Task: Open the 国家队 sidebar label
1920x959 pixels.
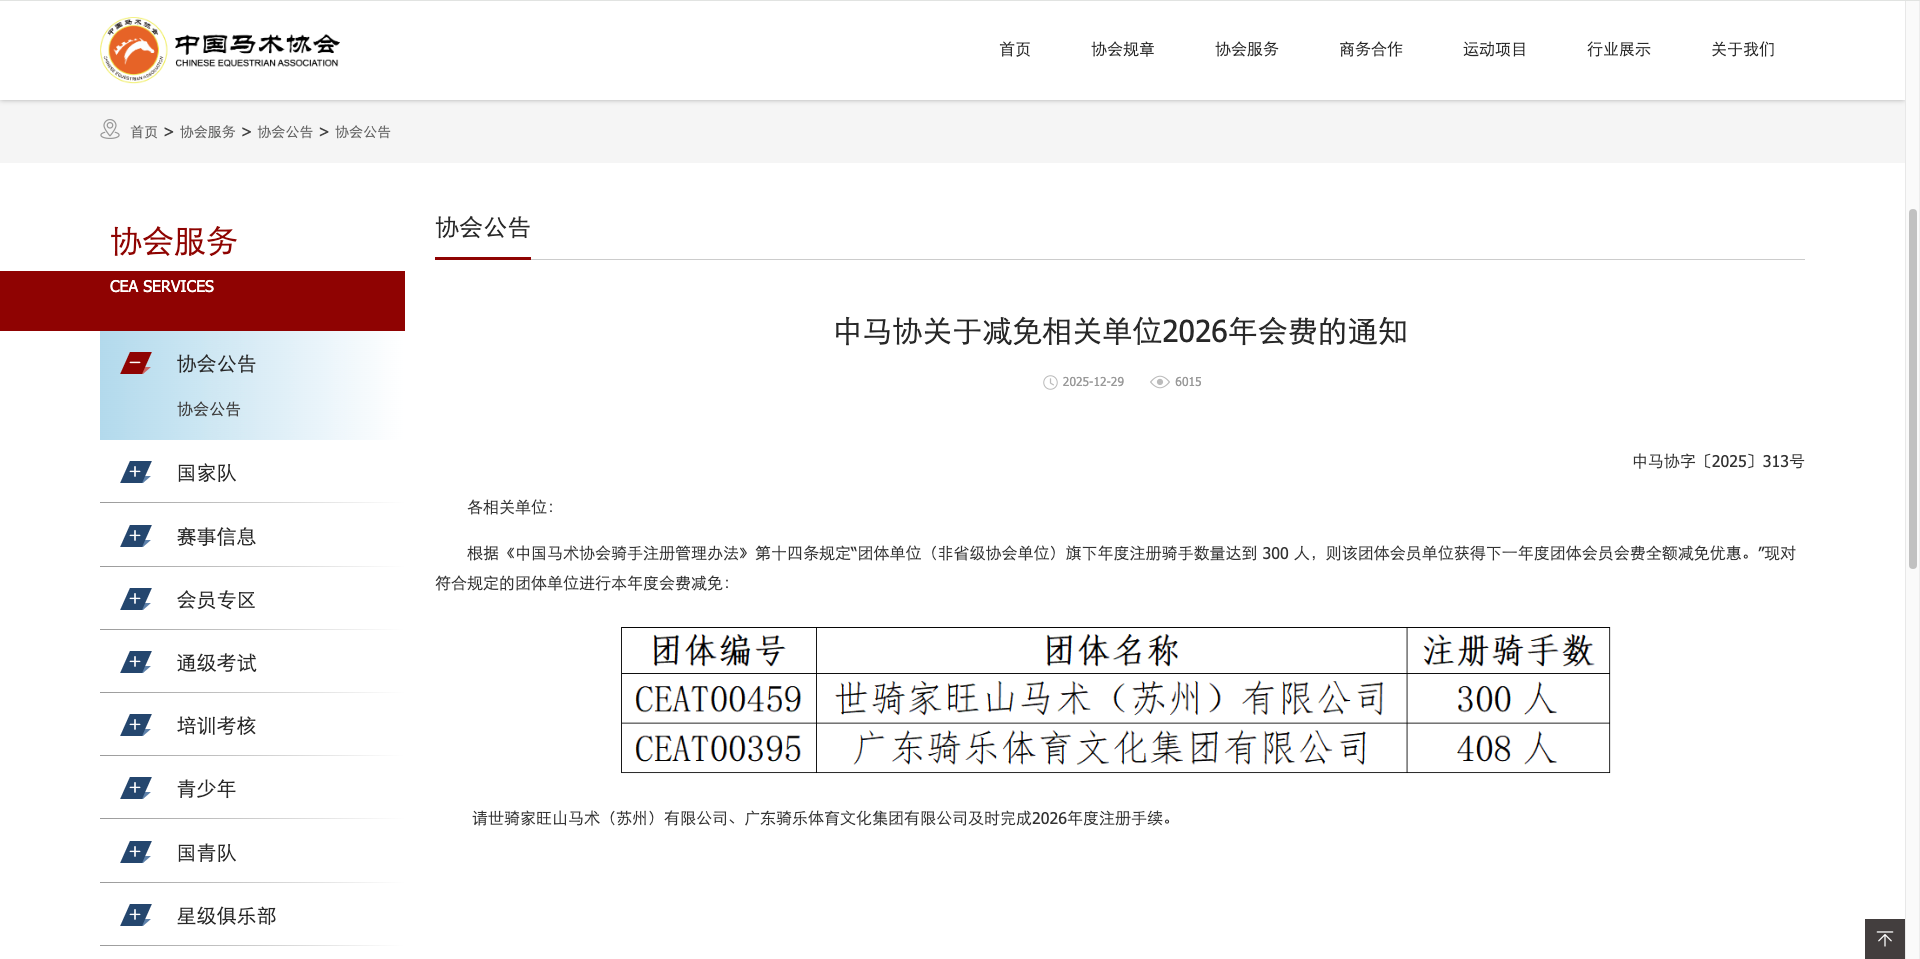Action: pyautogui.click(x=207, y=473)
